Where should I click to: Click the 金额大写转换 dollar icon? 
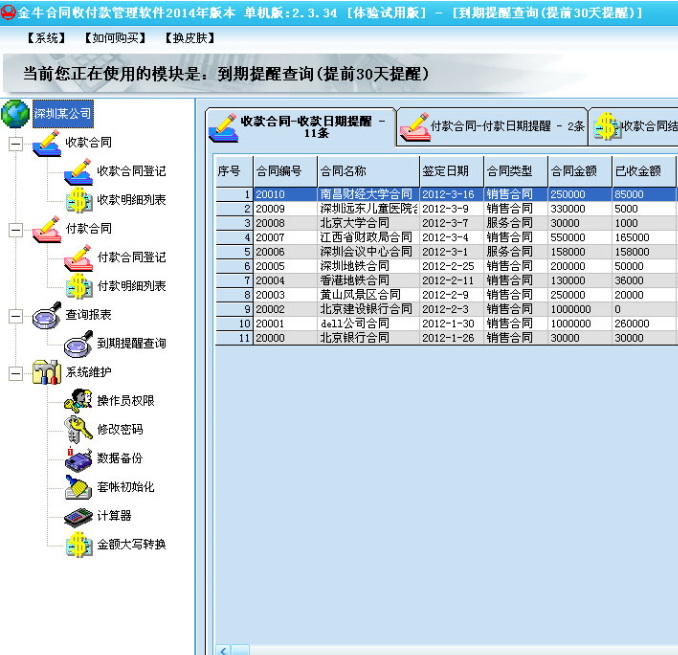pos(79,544)
